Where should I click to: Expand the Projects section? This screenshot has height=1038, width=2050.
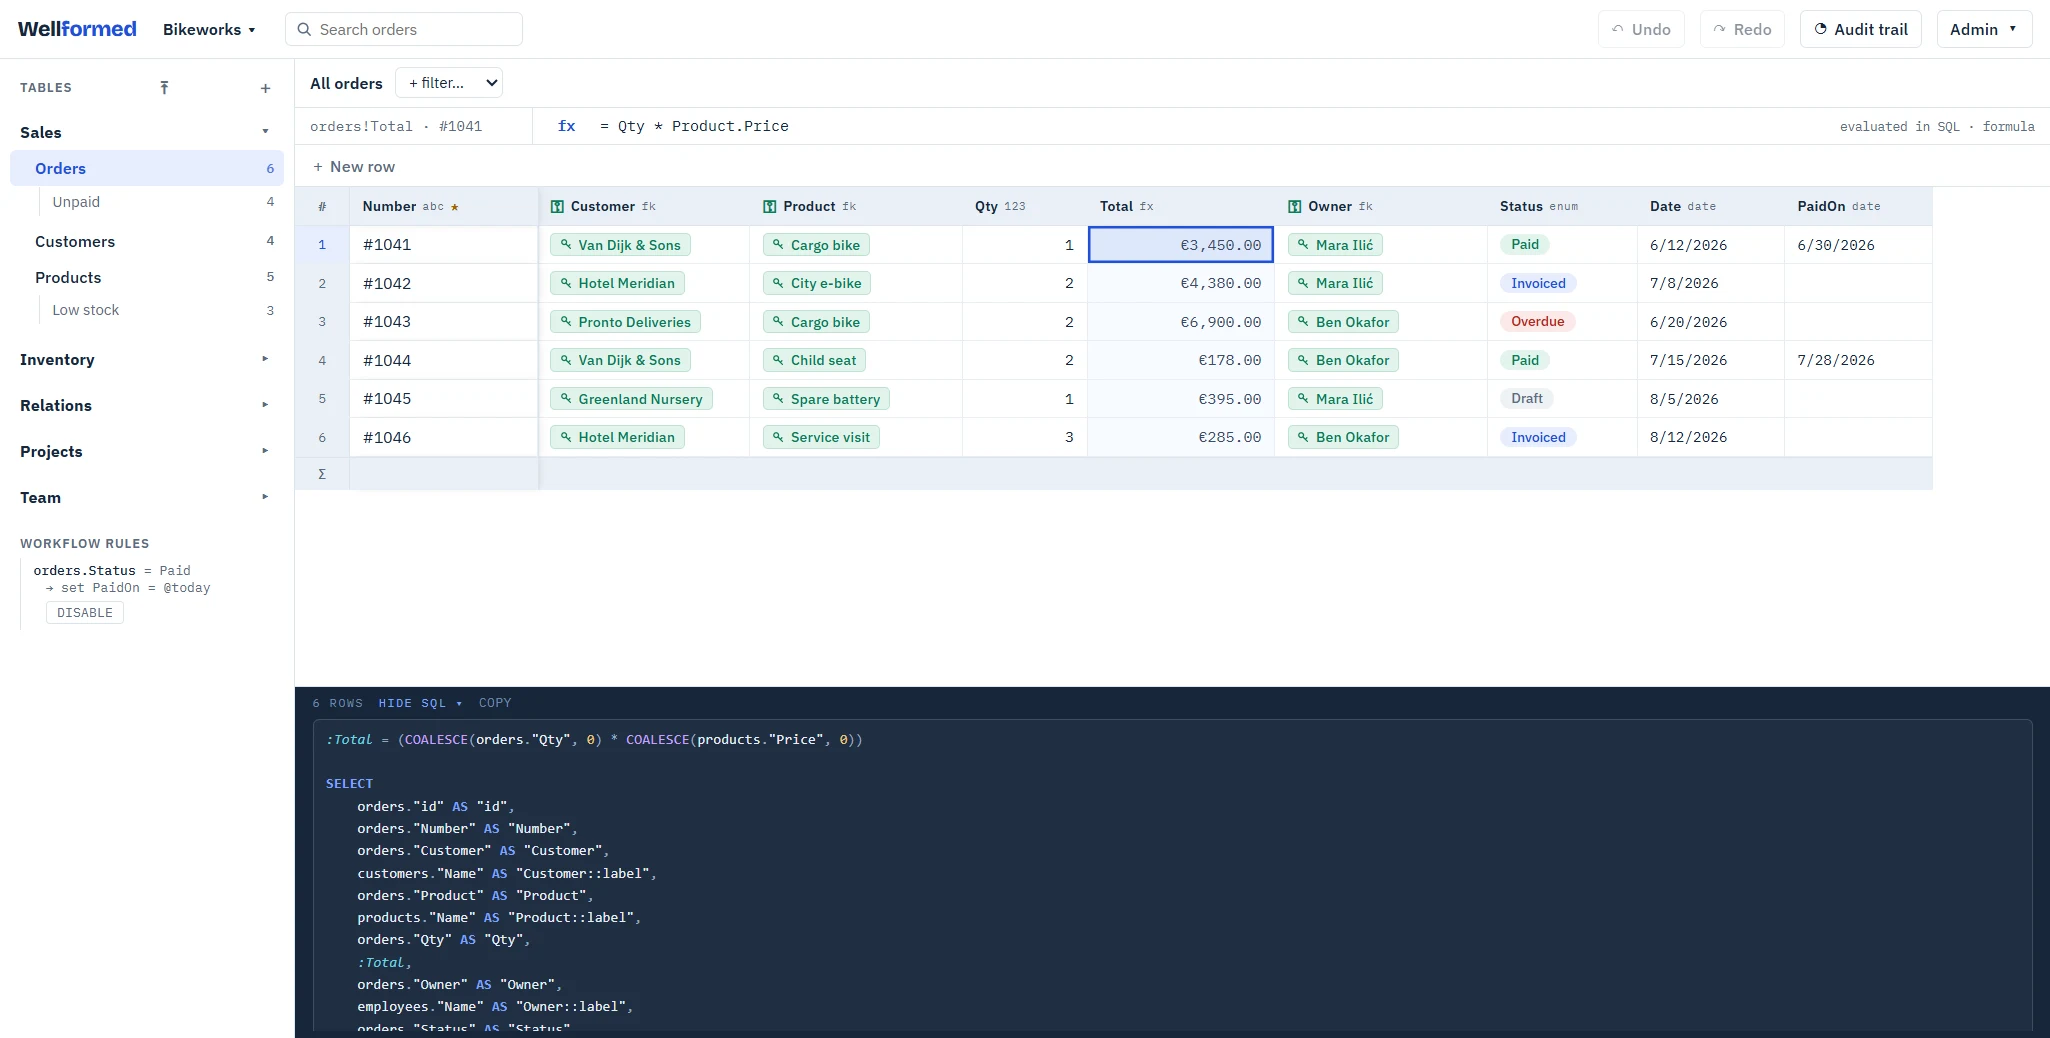(265, 451)
